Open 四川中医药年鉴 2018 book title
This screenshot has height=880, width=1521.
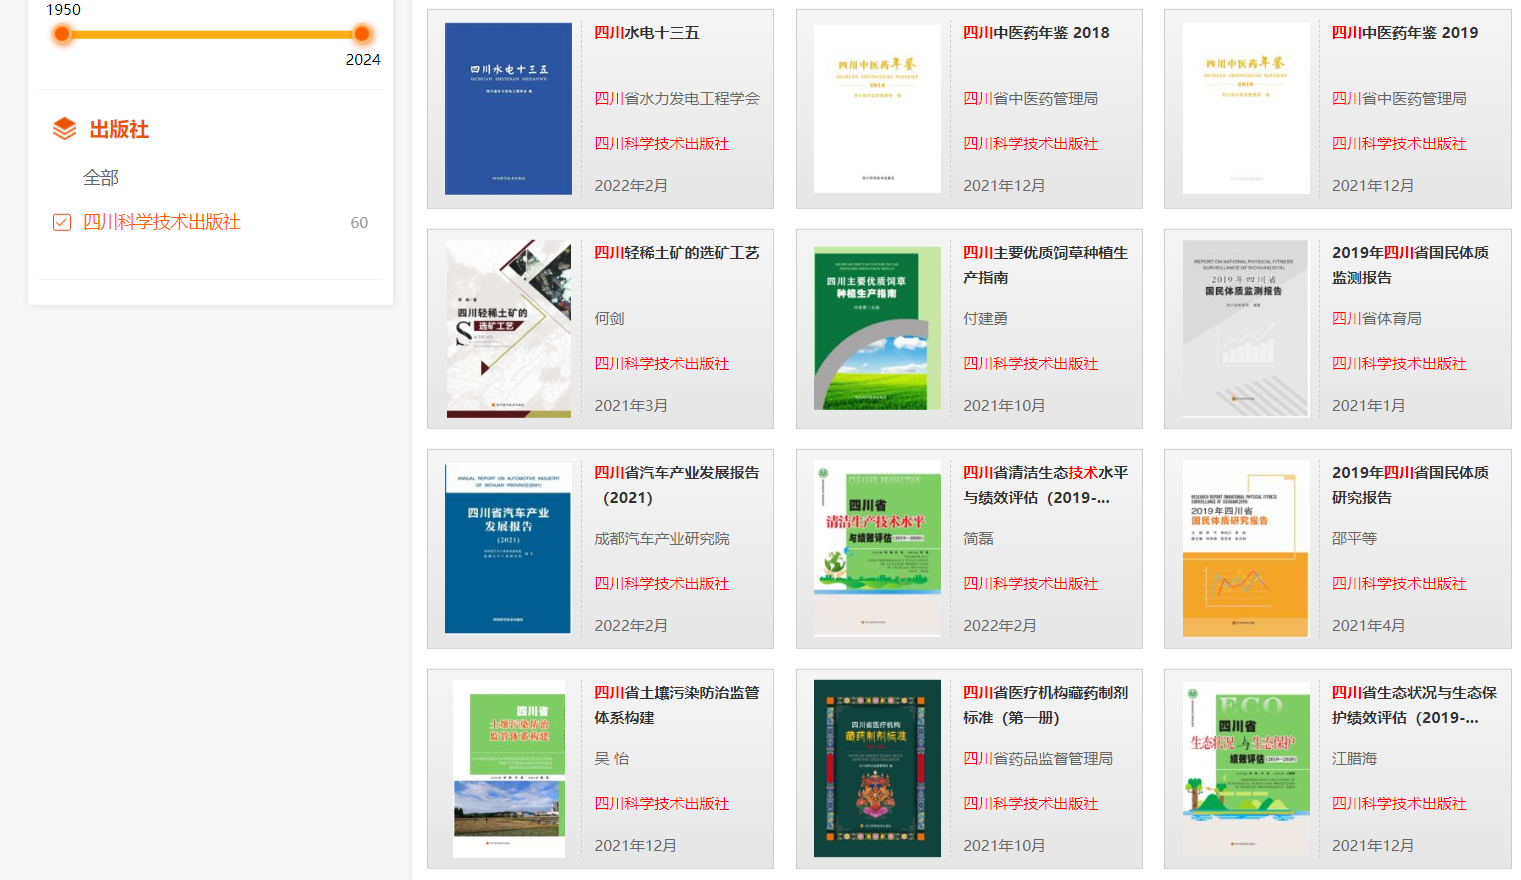[1036, 33]
